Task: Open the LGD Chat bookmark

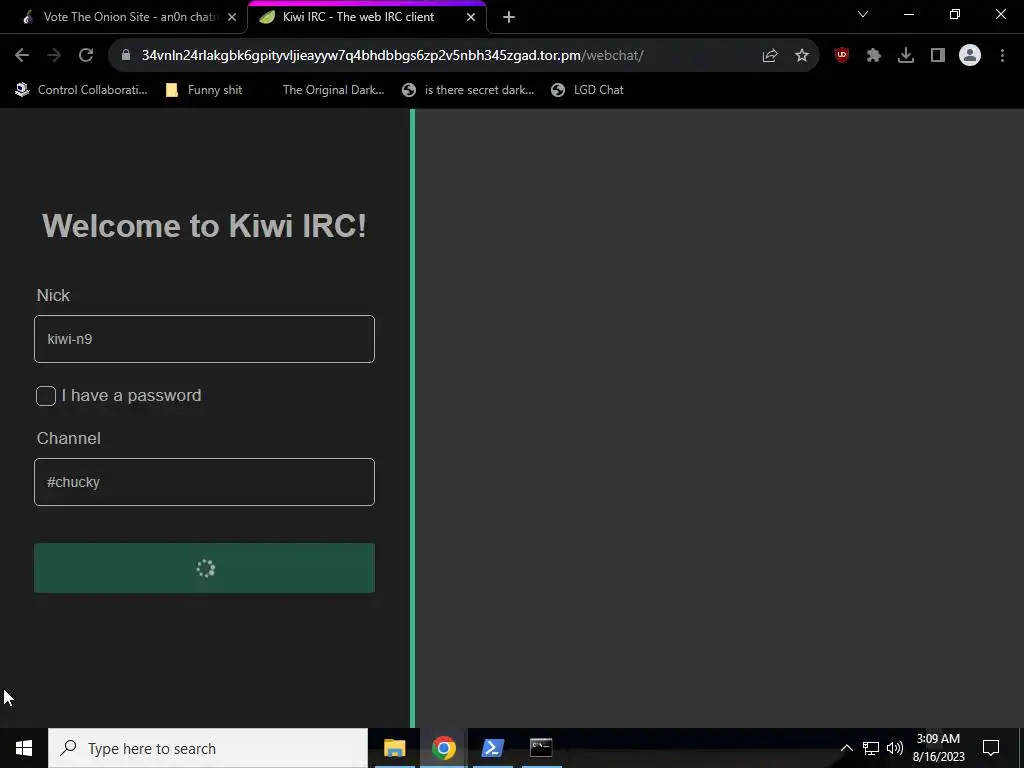Action: 587,90
